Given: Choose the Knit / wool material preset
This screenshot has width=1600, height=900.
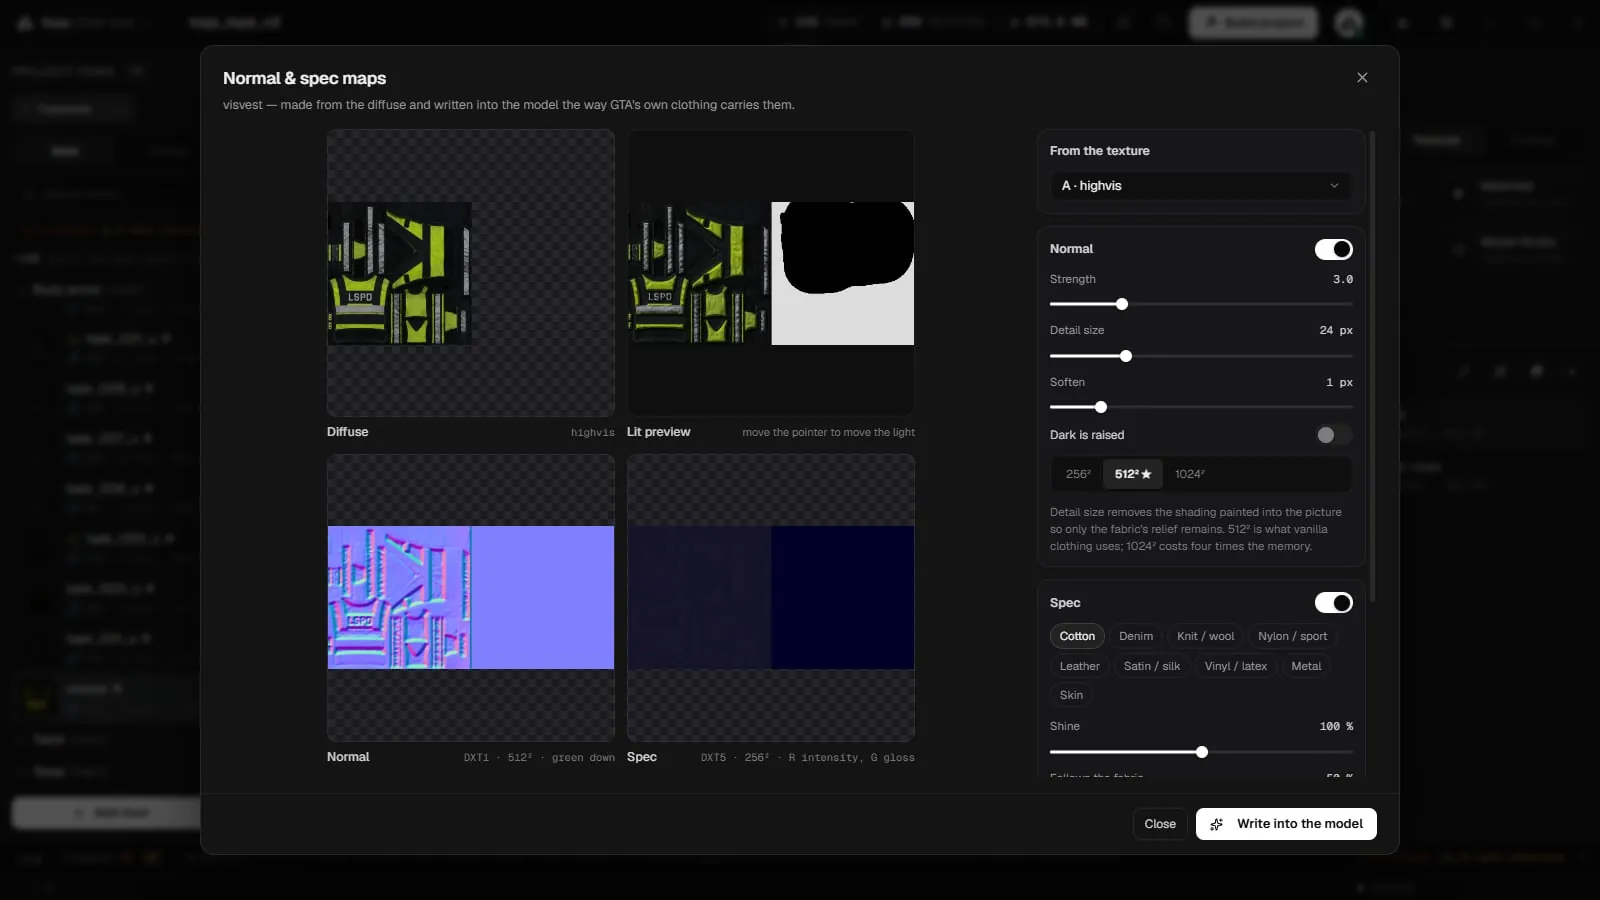Looking at the screenshot, I should [x=1206, y=636].
